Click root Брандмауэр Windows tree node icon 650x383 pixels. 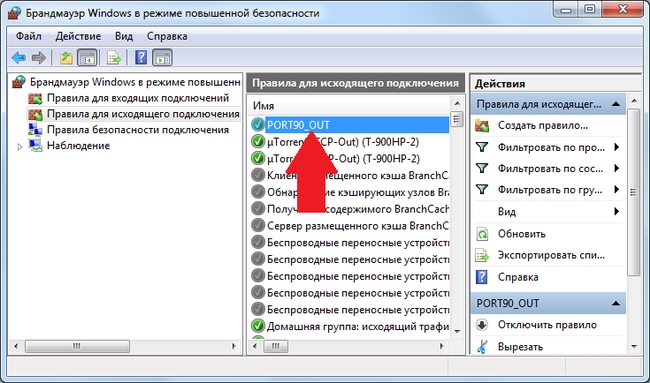[x=19, y=82]
